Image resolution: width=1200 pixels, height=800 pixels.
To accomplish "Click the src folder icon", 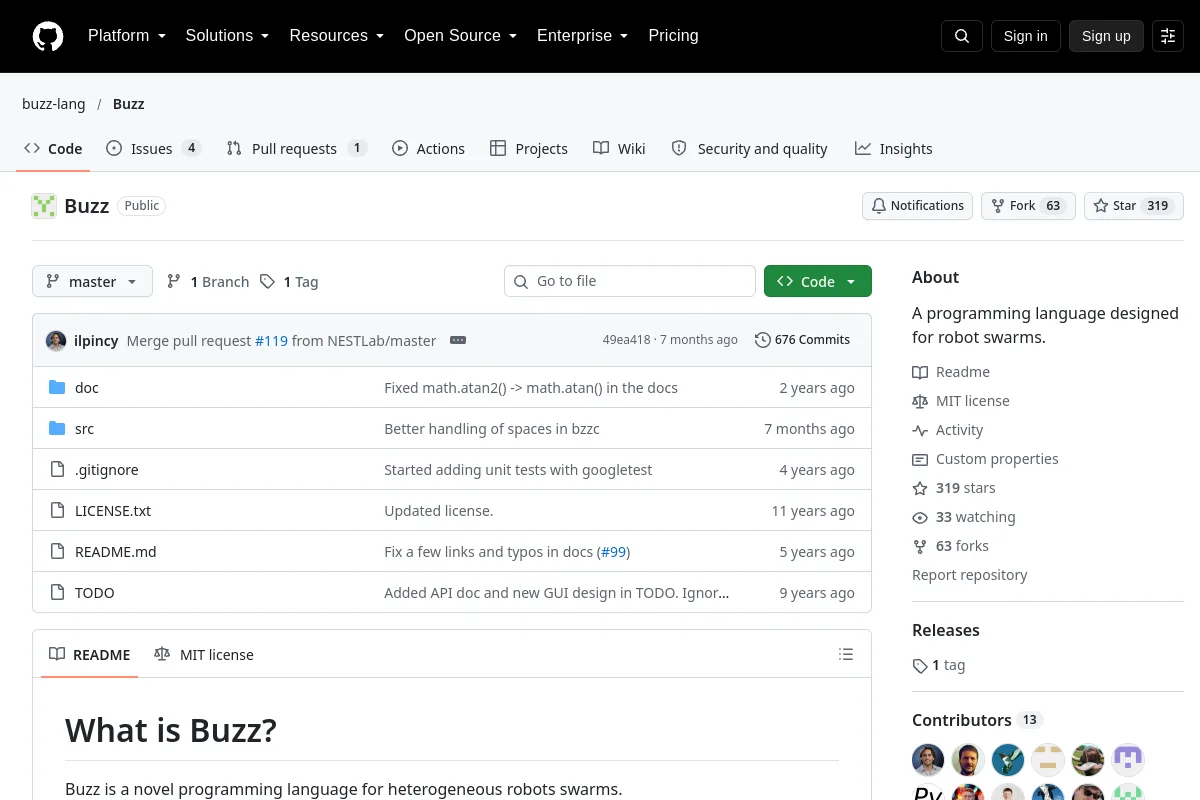I will coord(57,429).
